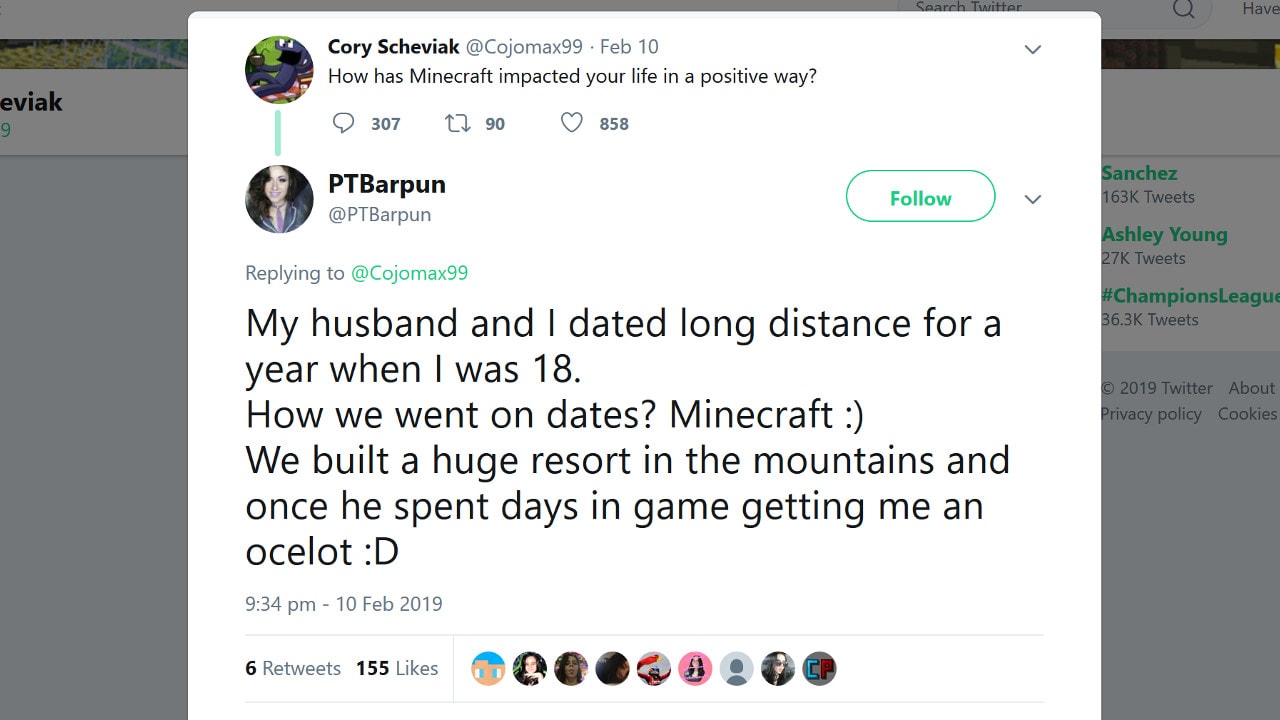Open the Privacy policy footer link
Screen dimensions: 1280x720
click(x=1151, y=414)
